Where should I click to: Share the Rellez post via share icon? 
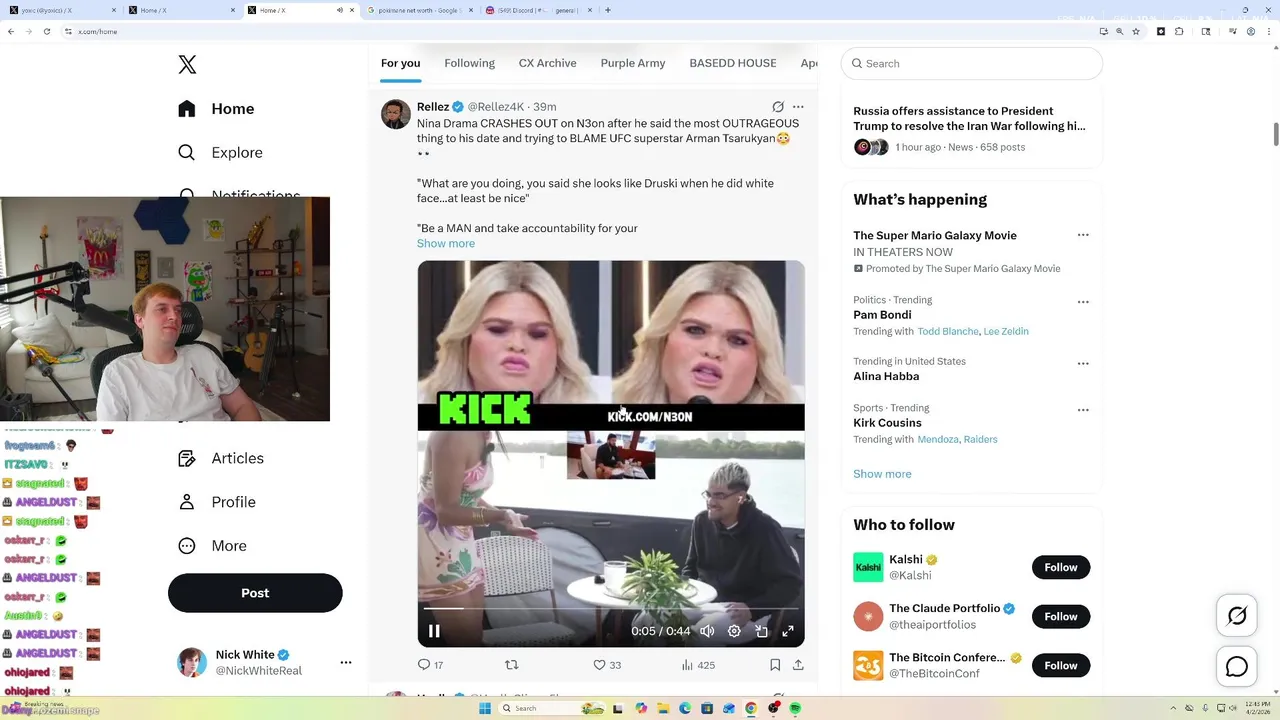click(798, 664)
